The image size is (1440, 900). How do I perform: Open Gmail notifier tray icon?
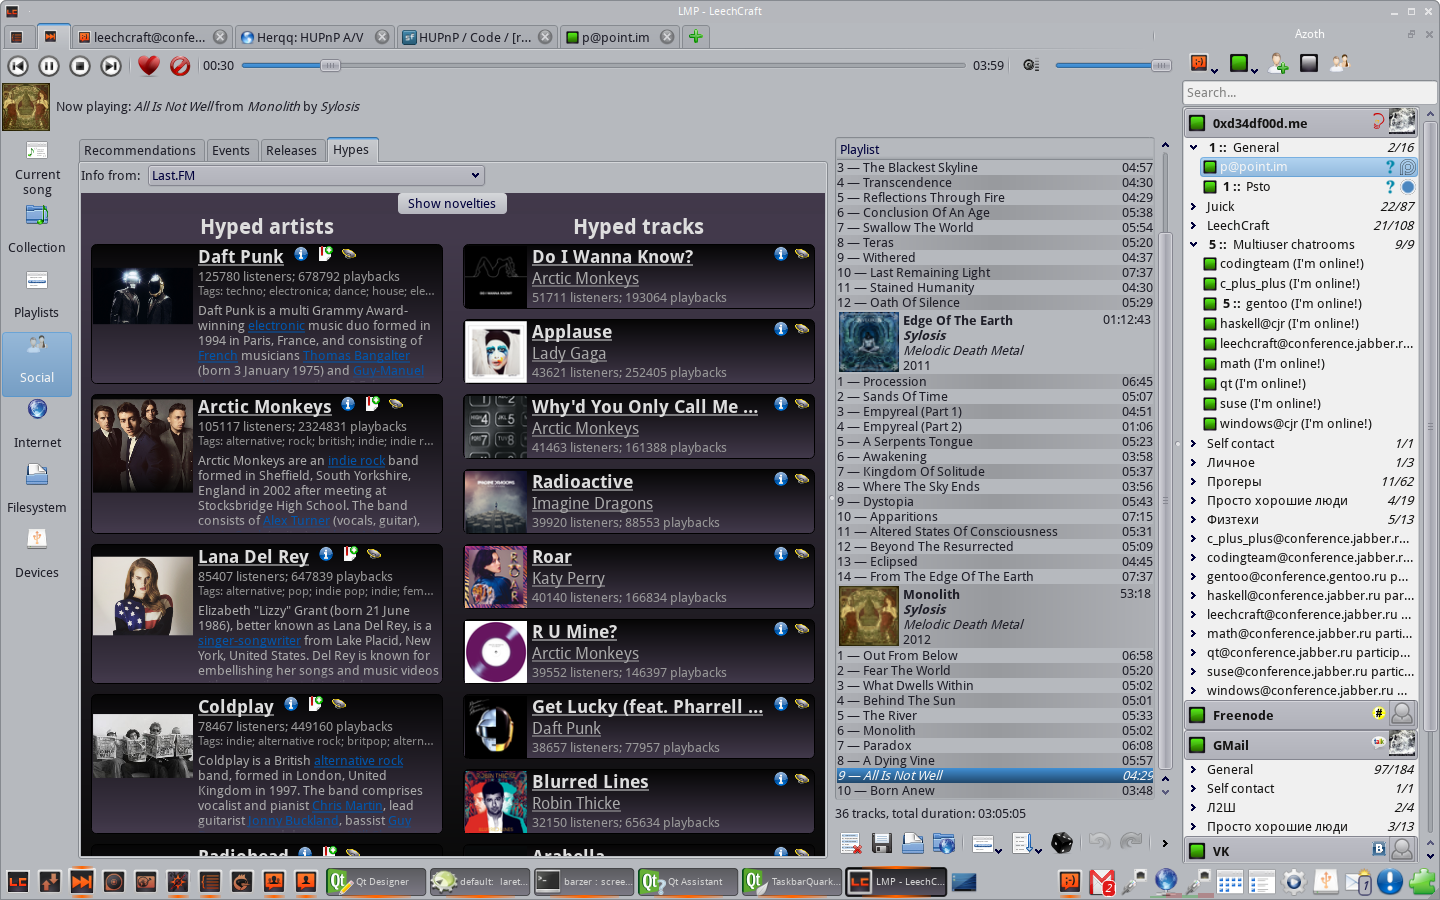[x=1102, y=882]
